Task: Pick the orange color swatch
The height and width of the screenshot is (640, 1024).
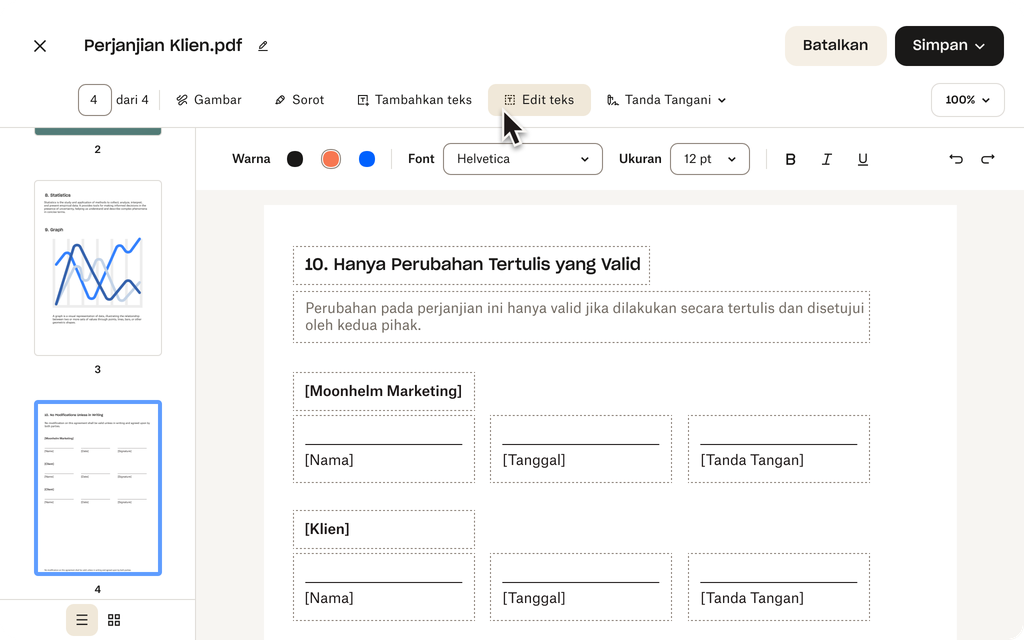Action: [x=331, y=158]
